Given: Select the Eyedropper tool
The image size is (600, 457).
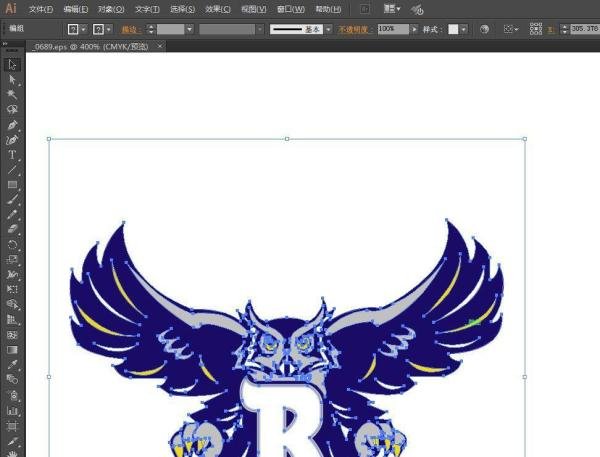Looking at the screenshot, I should (12, 365).
